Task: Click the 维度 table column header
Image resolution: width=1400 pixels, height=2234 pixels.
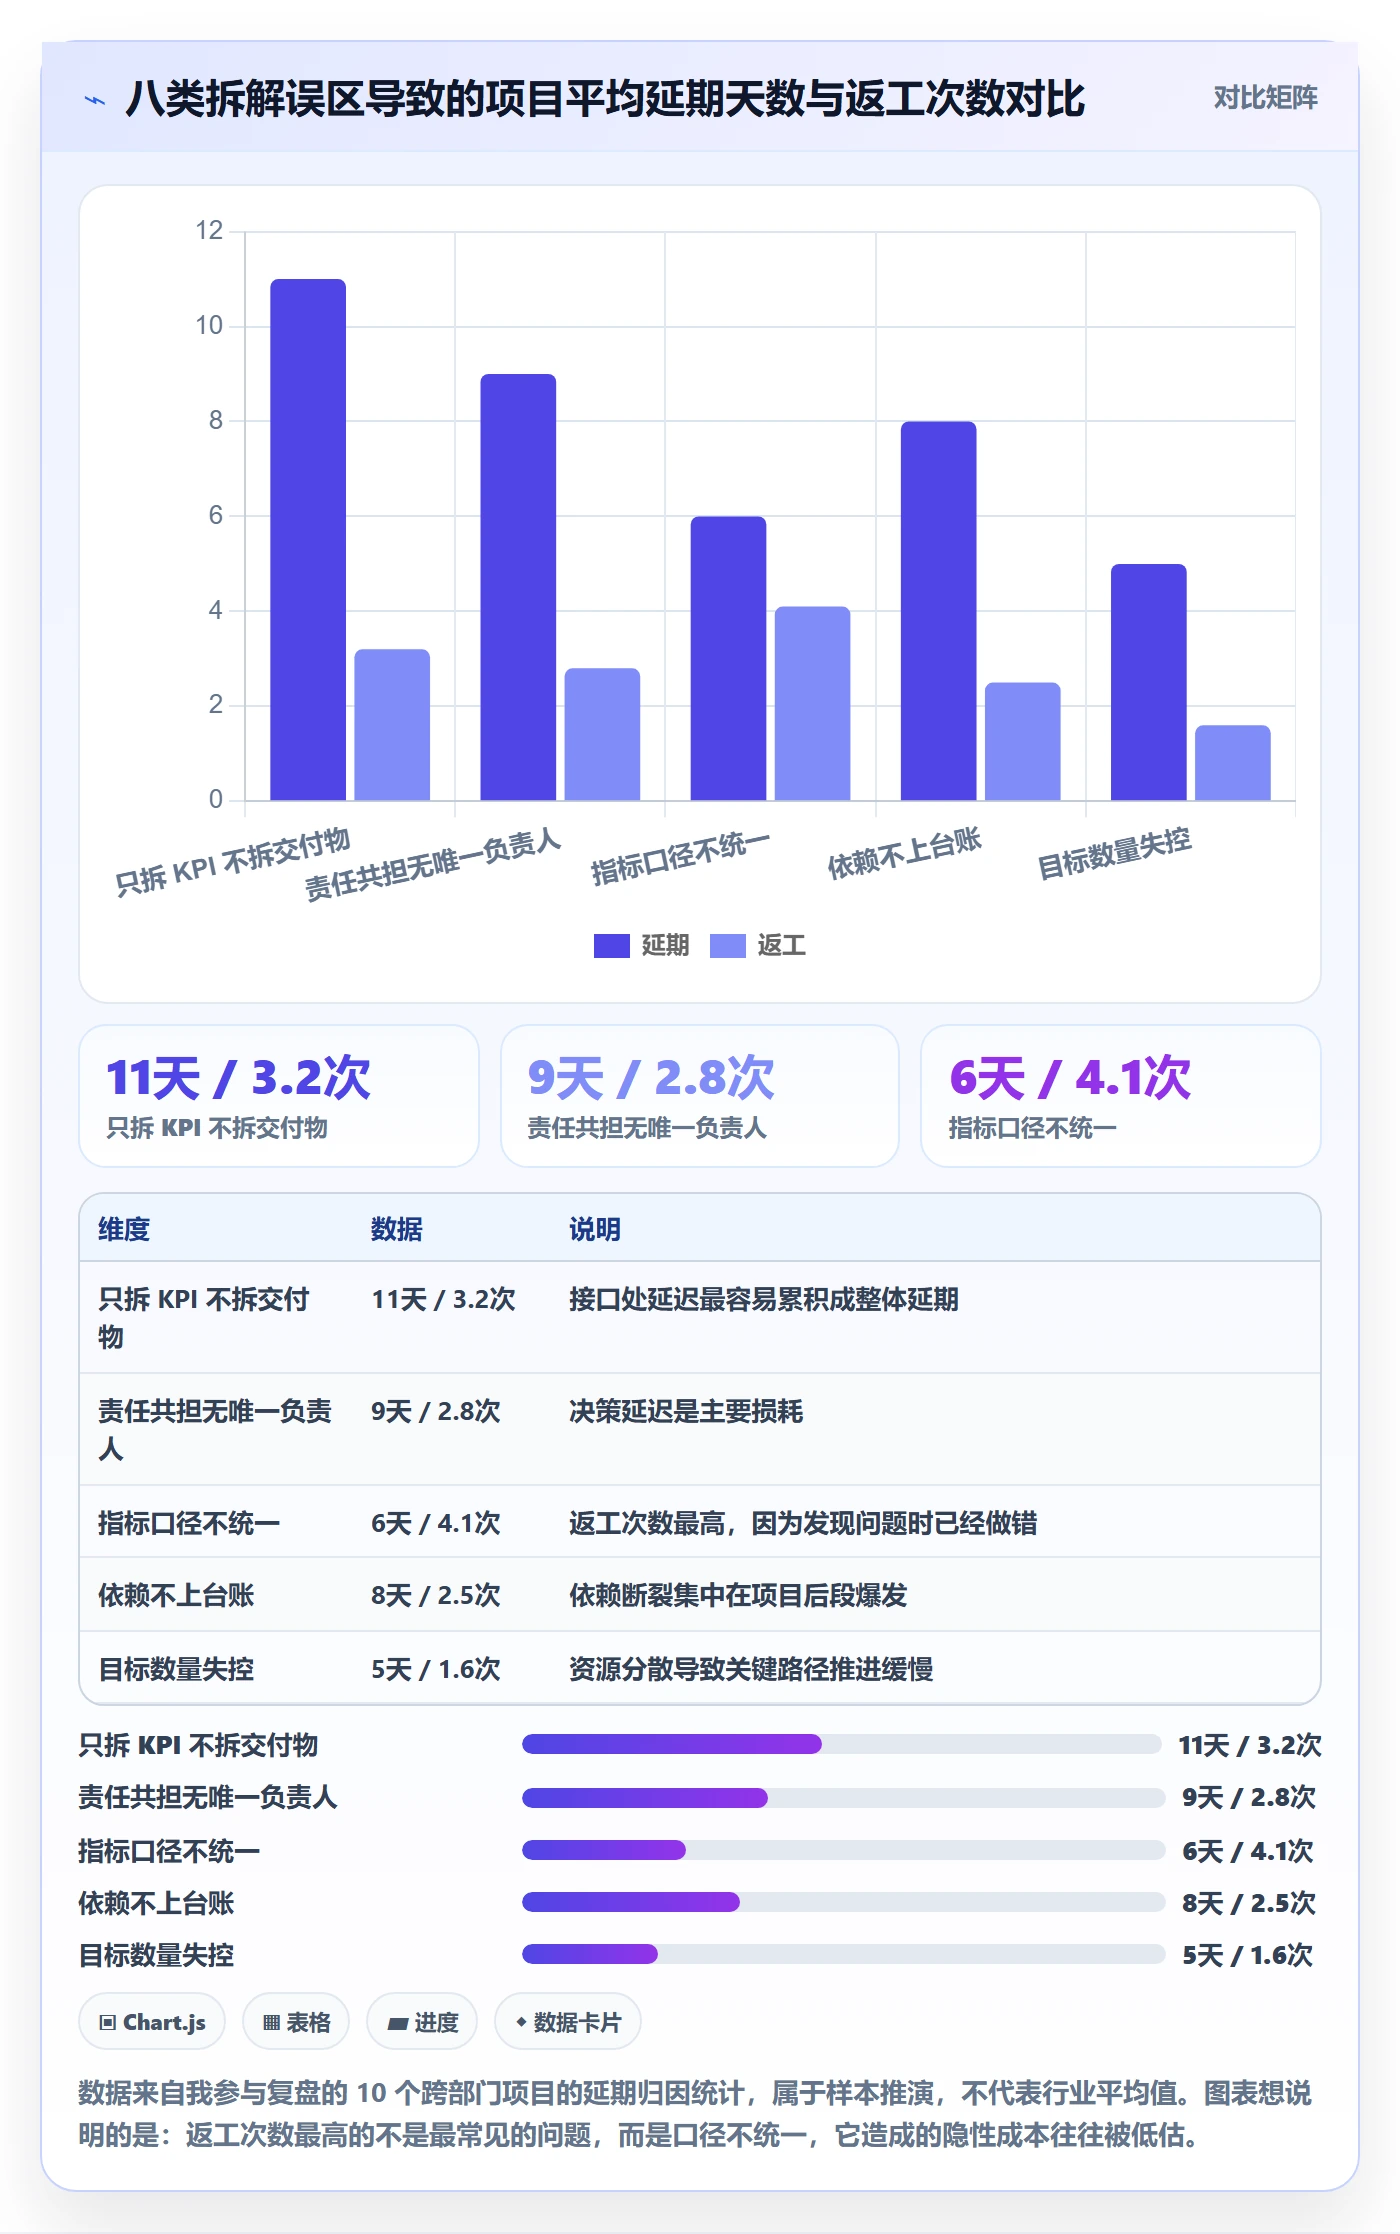Action: click(x=124, y=1229)
